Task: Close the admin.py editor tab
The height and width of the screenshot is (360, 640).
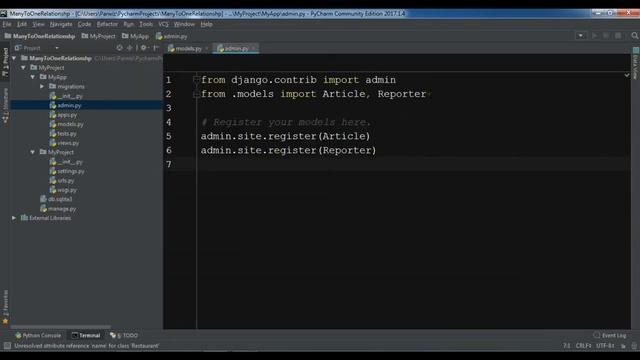Action: pyautogui.click(x=254, y=49)
